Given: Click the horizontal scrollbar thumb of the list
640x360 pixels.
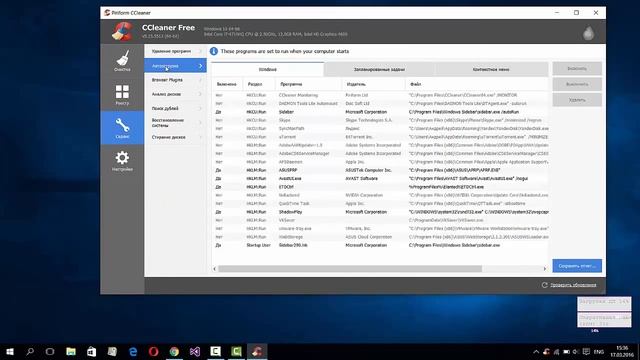Looking at the screenshot, I should point(350,269).
